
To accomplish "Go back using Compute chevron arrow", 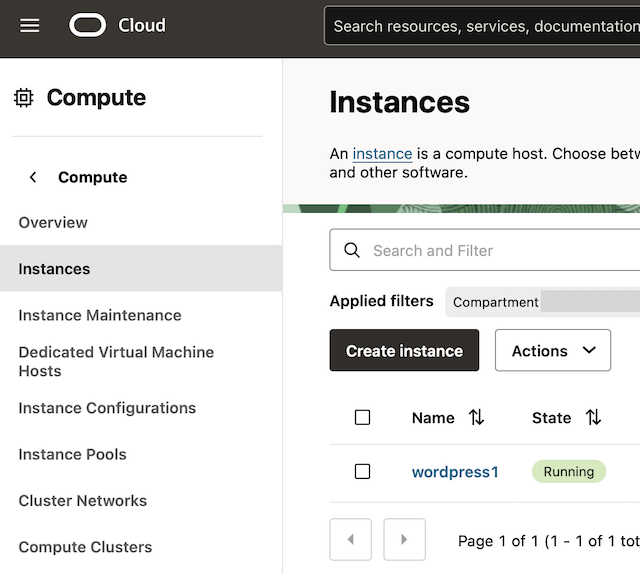I will [33, 177].
